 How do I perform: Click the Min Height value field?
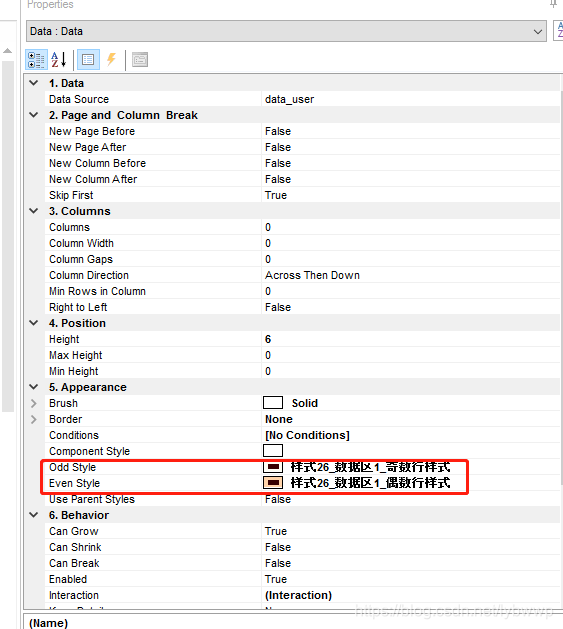[411, 371]
